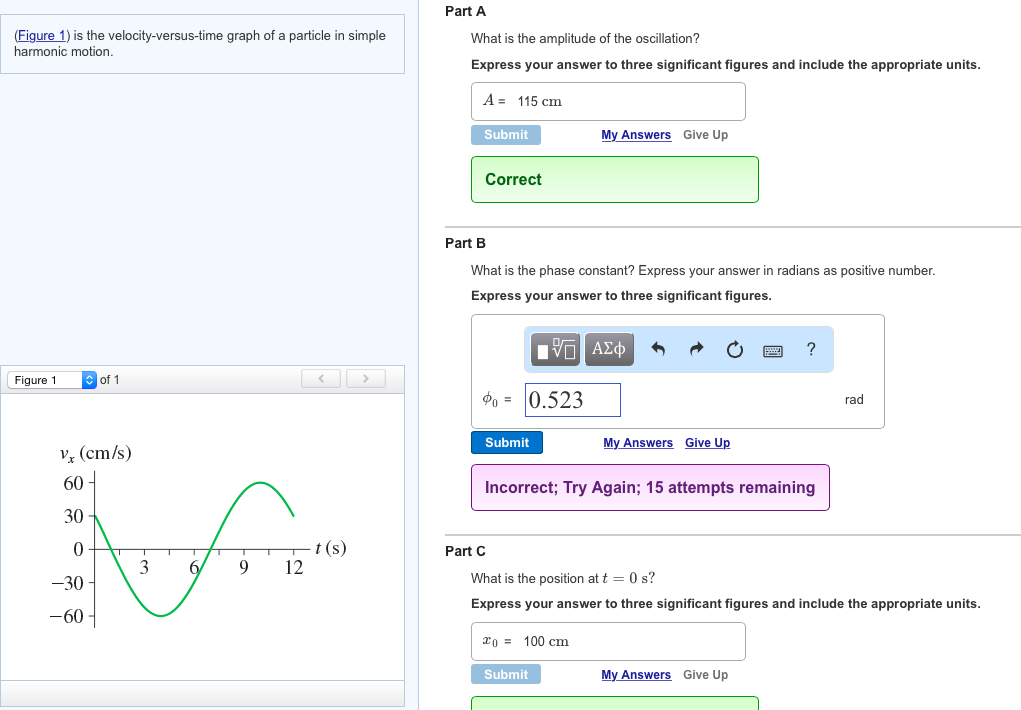Open the Greek symbols ΑΣφ palette
1021x710 pixels.
click(608, 349)
